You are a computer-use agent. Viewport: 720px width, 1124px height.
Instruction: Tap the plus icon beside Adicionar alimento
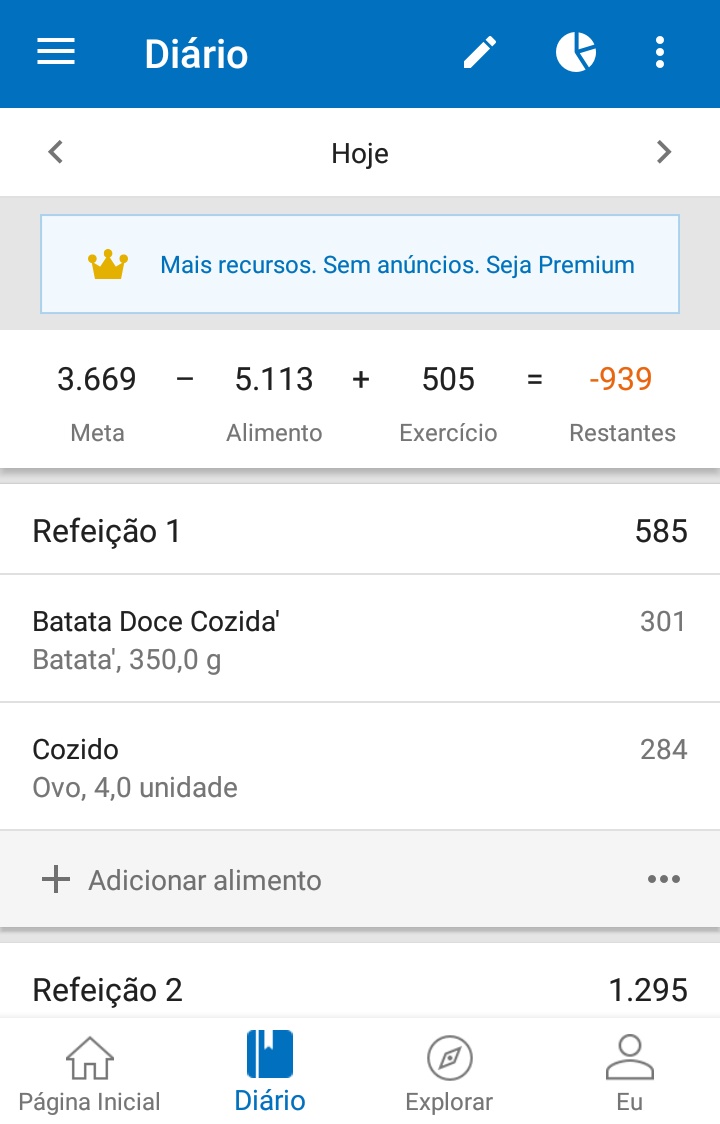point(56,879)
